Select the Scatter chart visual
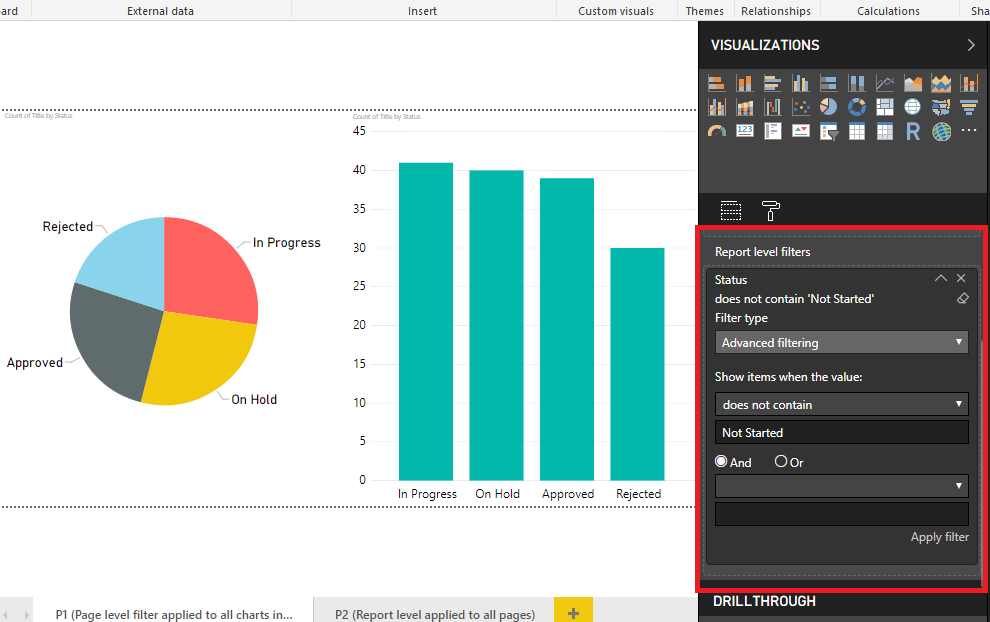 point(801,106)
